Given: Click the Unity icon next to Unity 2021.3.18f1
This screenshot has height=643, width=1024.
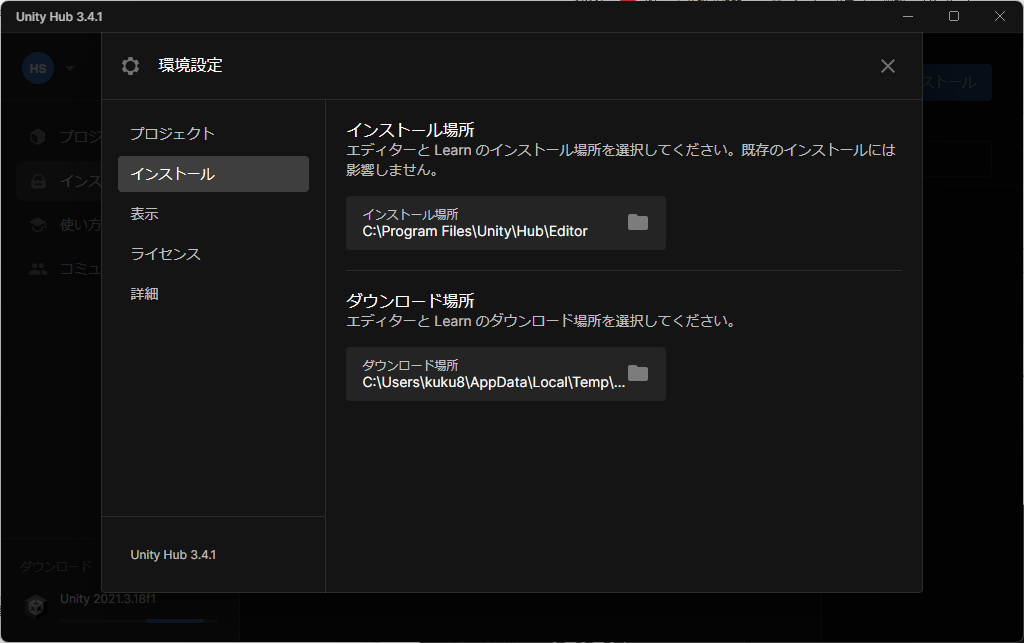Looking at the screenshot, I should 36,605.
